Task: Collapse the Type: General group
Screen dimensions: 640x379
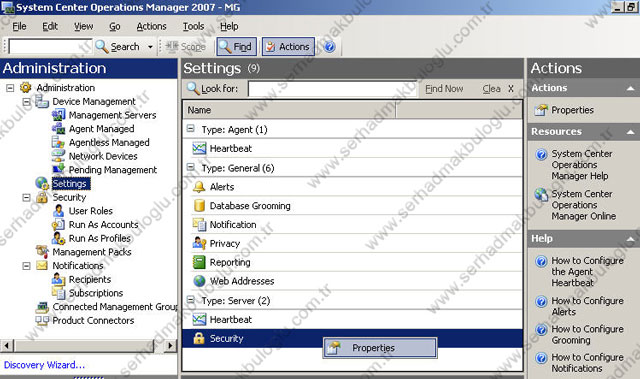Action: [x=190, y=167]
